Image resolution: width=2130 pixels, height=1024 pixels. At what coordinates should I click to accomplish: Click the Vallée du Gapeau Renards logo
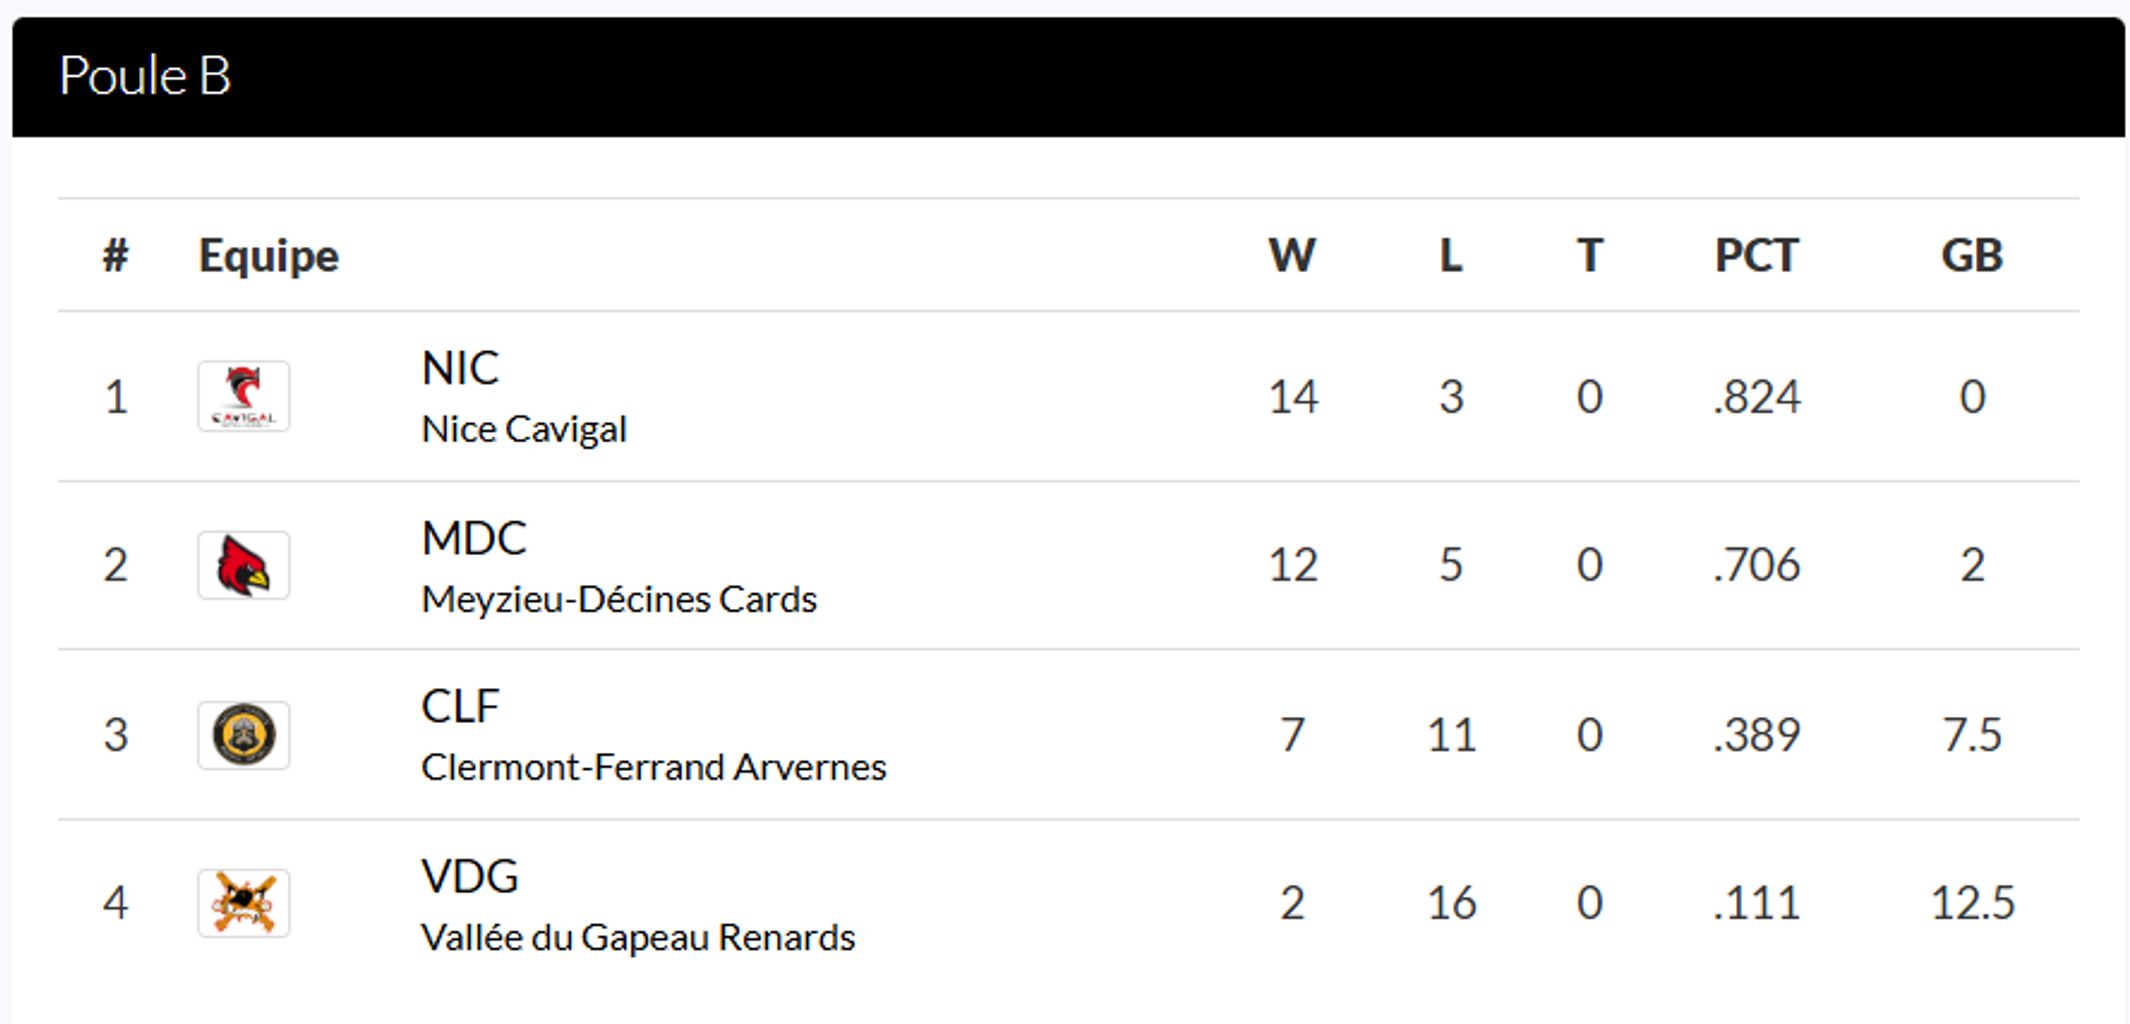click(243, 903)
